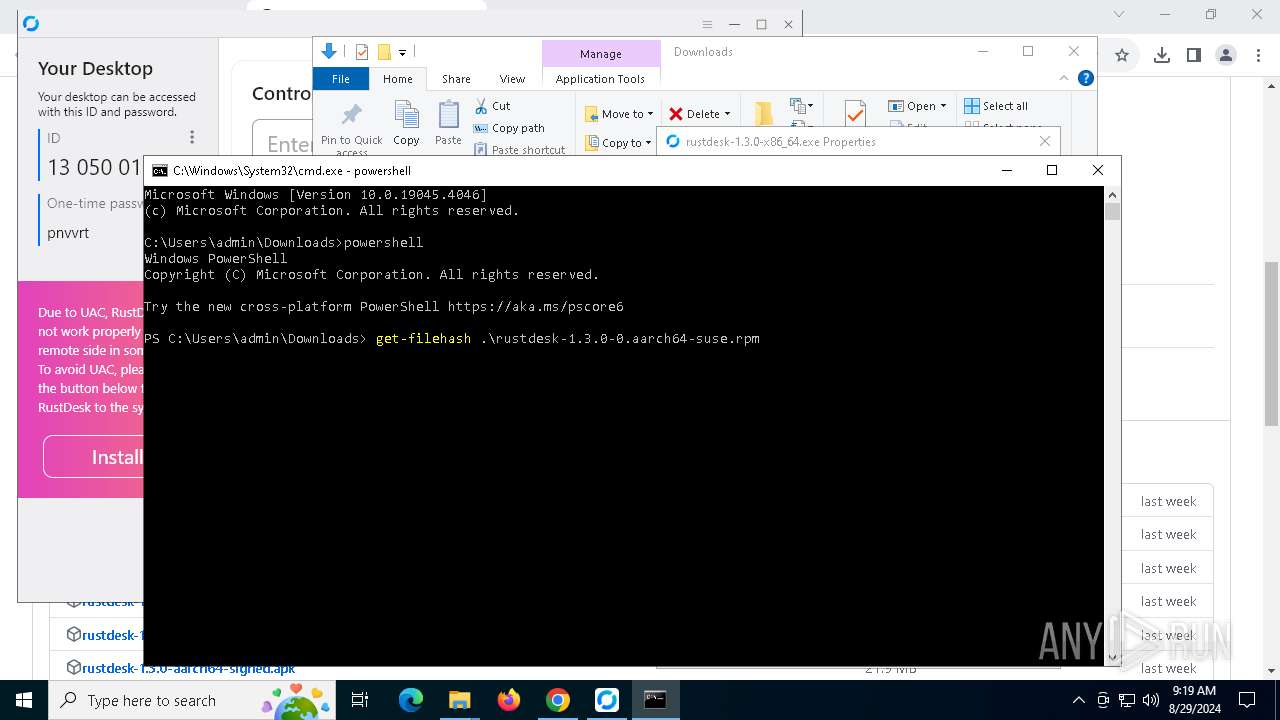Open Chrome downloads icon
Image resolution: width=1280 pixels, height=720 pixels.
[1161, 55]
